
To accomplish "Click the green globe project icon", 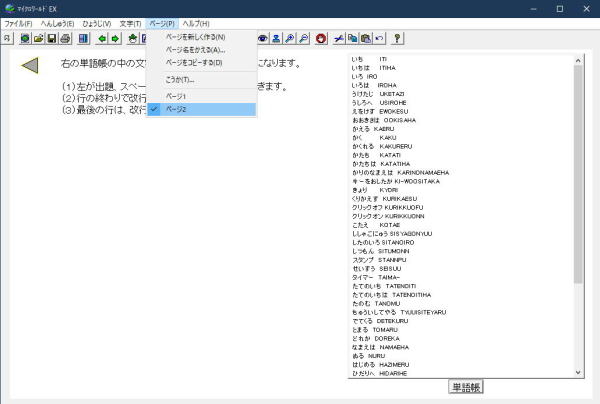I will click(25, 38).
